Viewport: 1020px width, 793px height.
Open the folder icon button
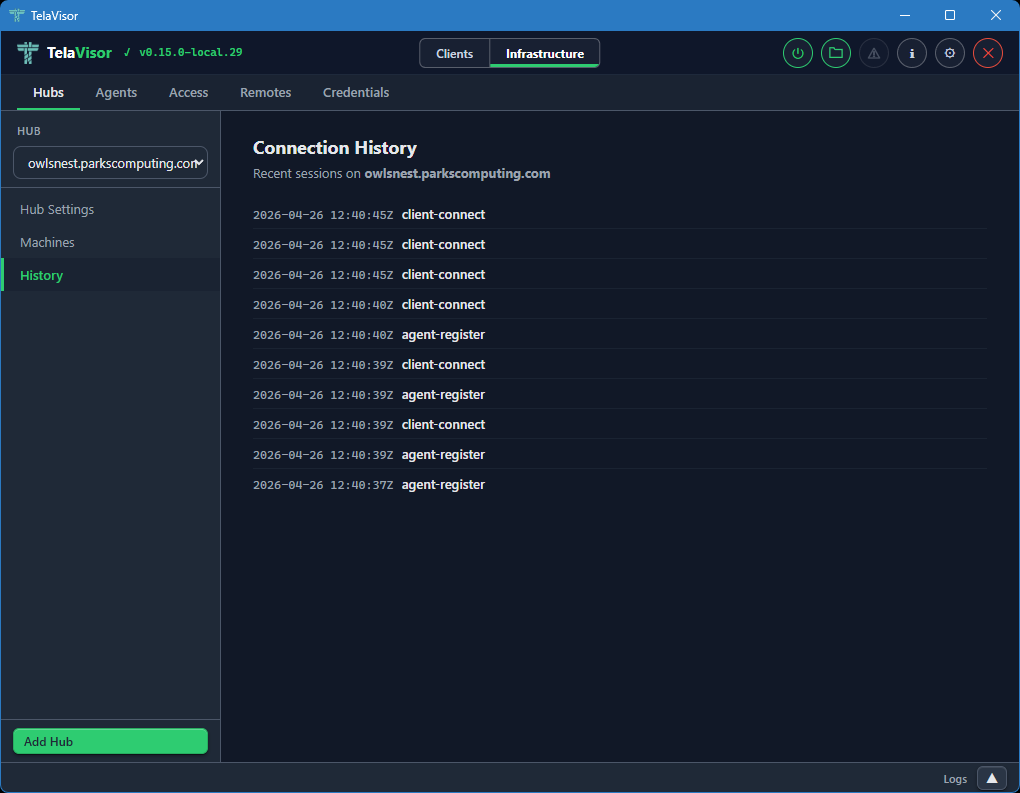pyautogui.click(x=836, y=53)
